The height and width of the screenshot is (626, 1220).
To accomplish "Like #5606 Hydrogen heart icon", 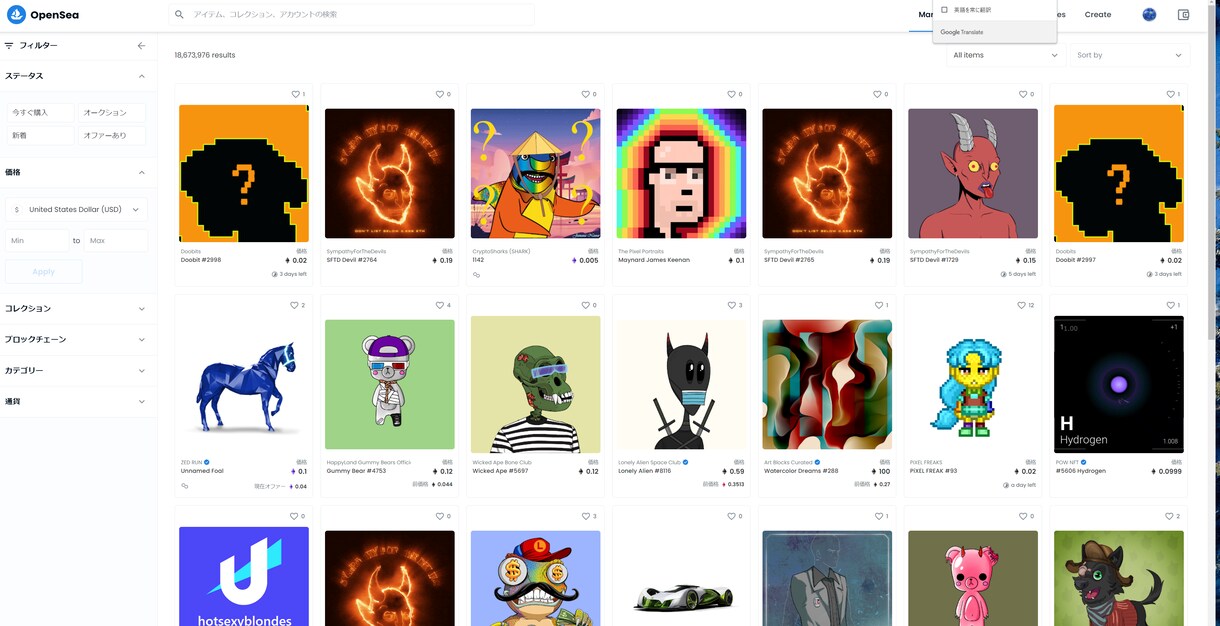I will [1169, 305].
